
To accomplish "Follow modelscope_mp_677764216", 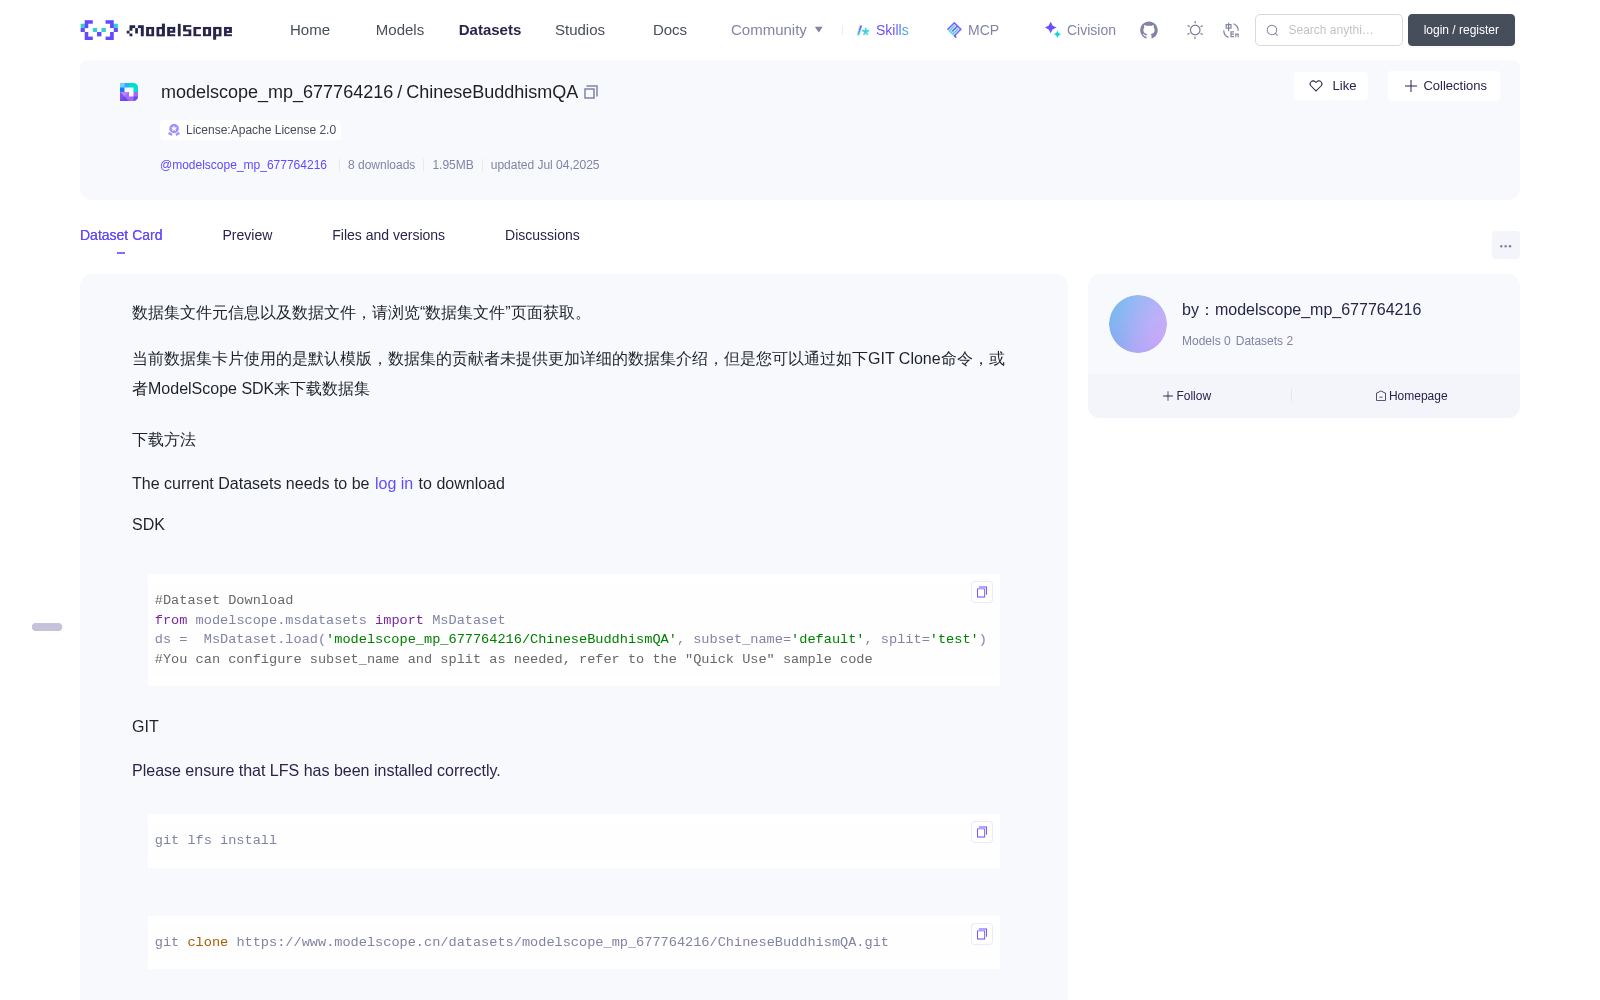I will coord(1187,396).
